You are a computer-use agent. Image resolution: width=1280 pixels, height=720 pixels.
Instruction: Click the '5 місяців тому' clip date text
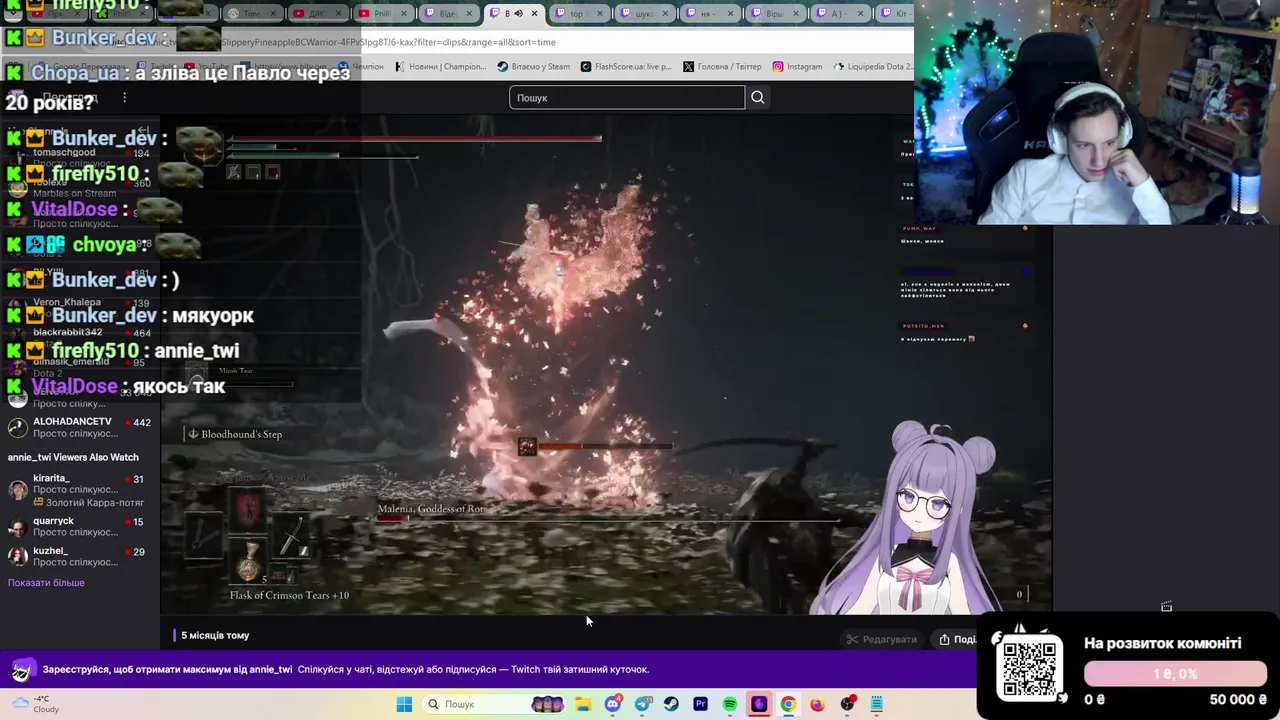215,635
